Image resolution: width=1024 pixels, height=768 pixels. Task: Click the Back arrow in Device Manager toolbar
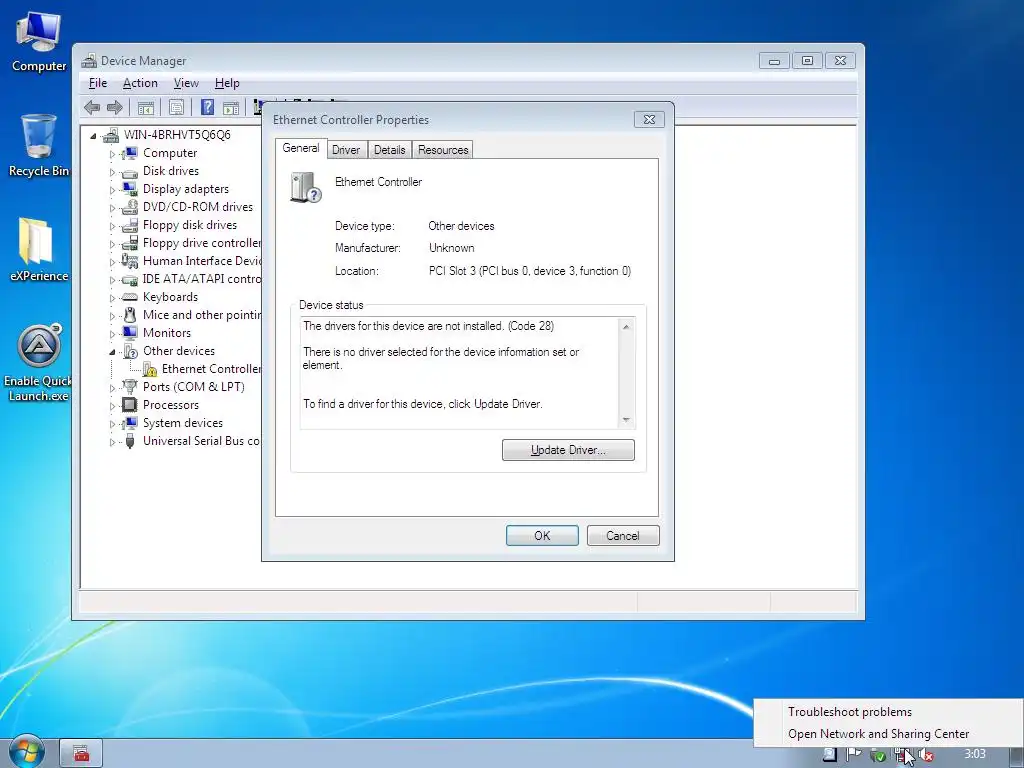pos(92,107)
